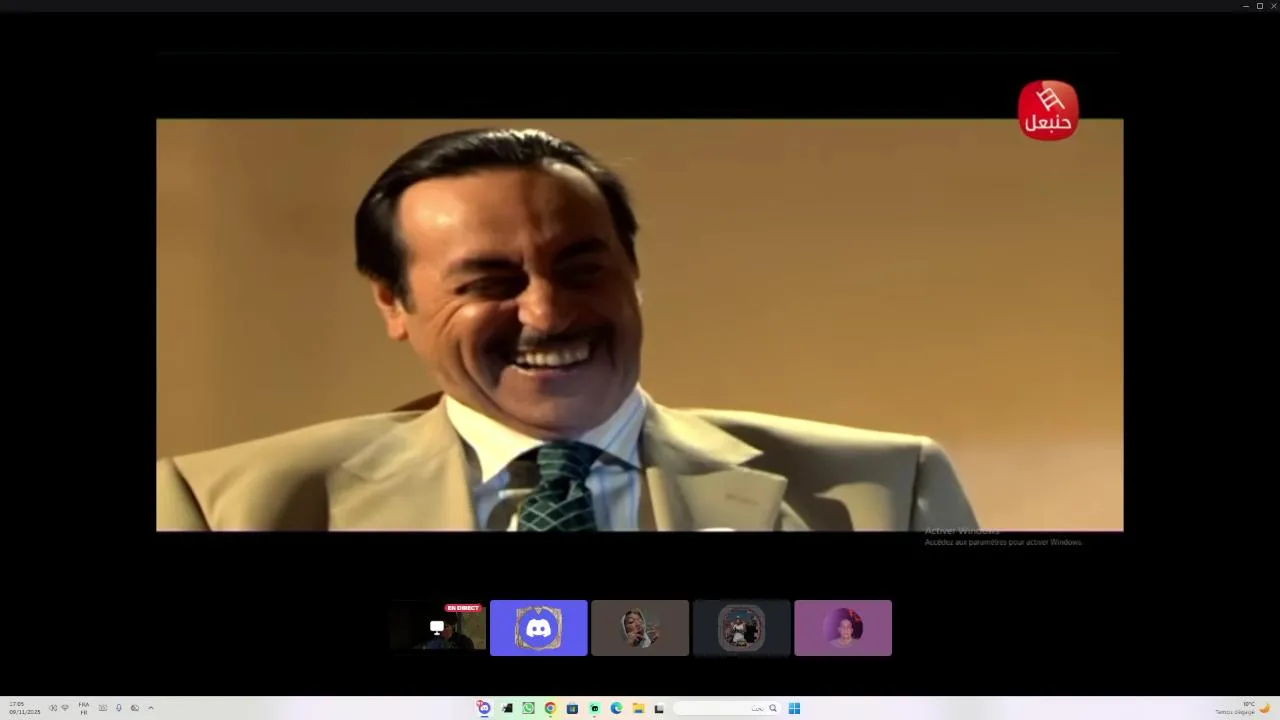Open the clock showing 17:05
Viewport: 1280px width, 720px height.
25,708
